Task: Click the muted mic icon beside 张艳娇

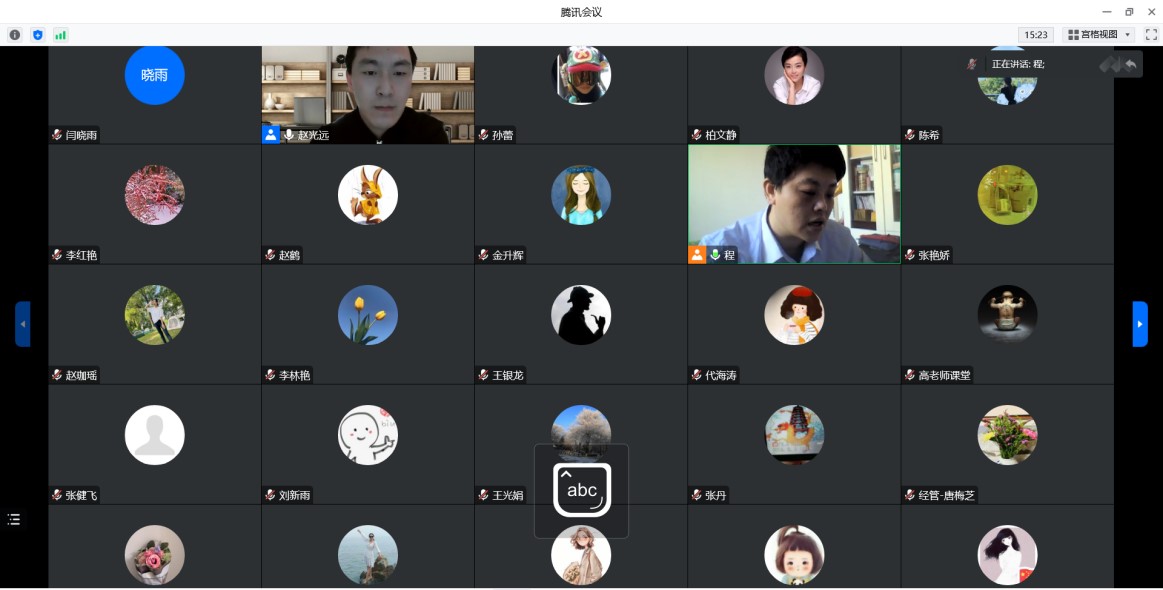Action: (x=910, y=255)
